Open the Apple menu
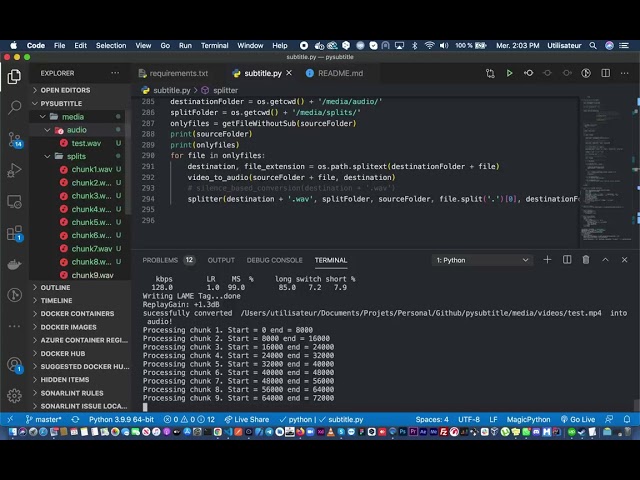 (13, 45)
